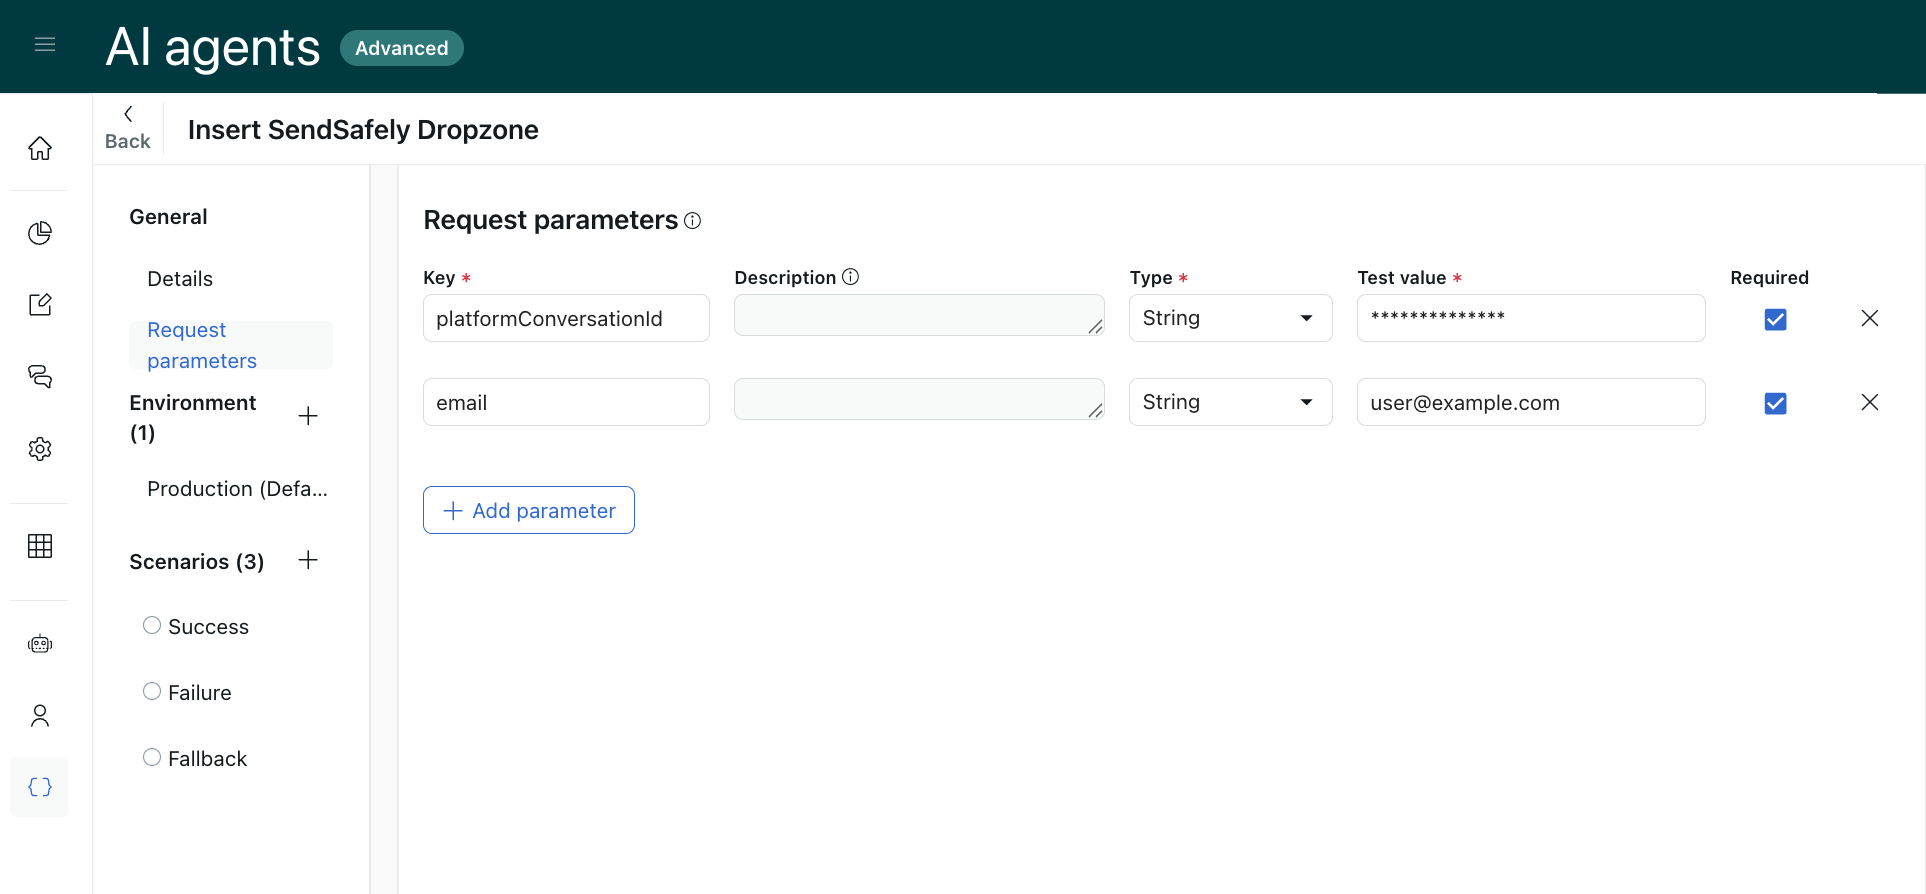
Task: Click the General section heading
Action: point(168,217)
